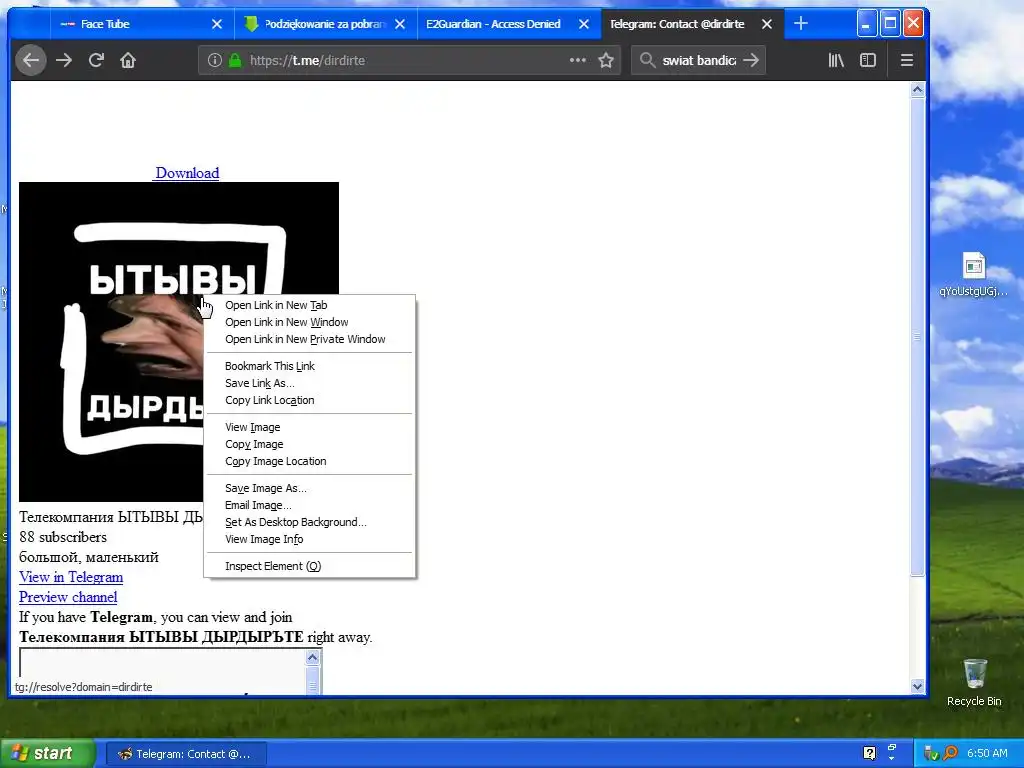Select the Telegram: Contact @dirdirte tab
1024x768 pixels.
click(692, 24)
